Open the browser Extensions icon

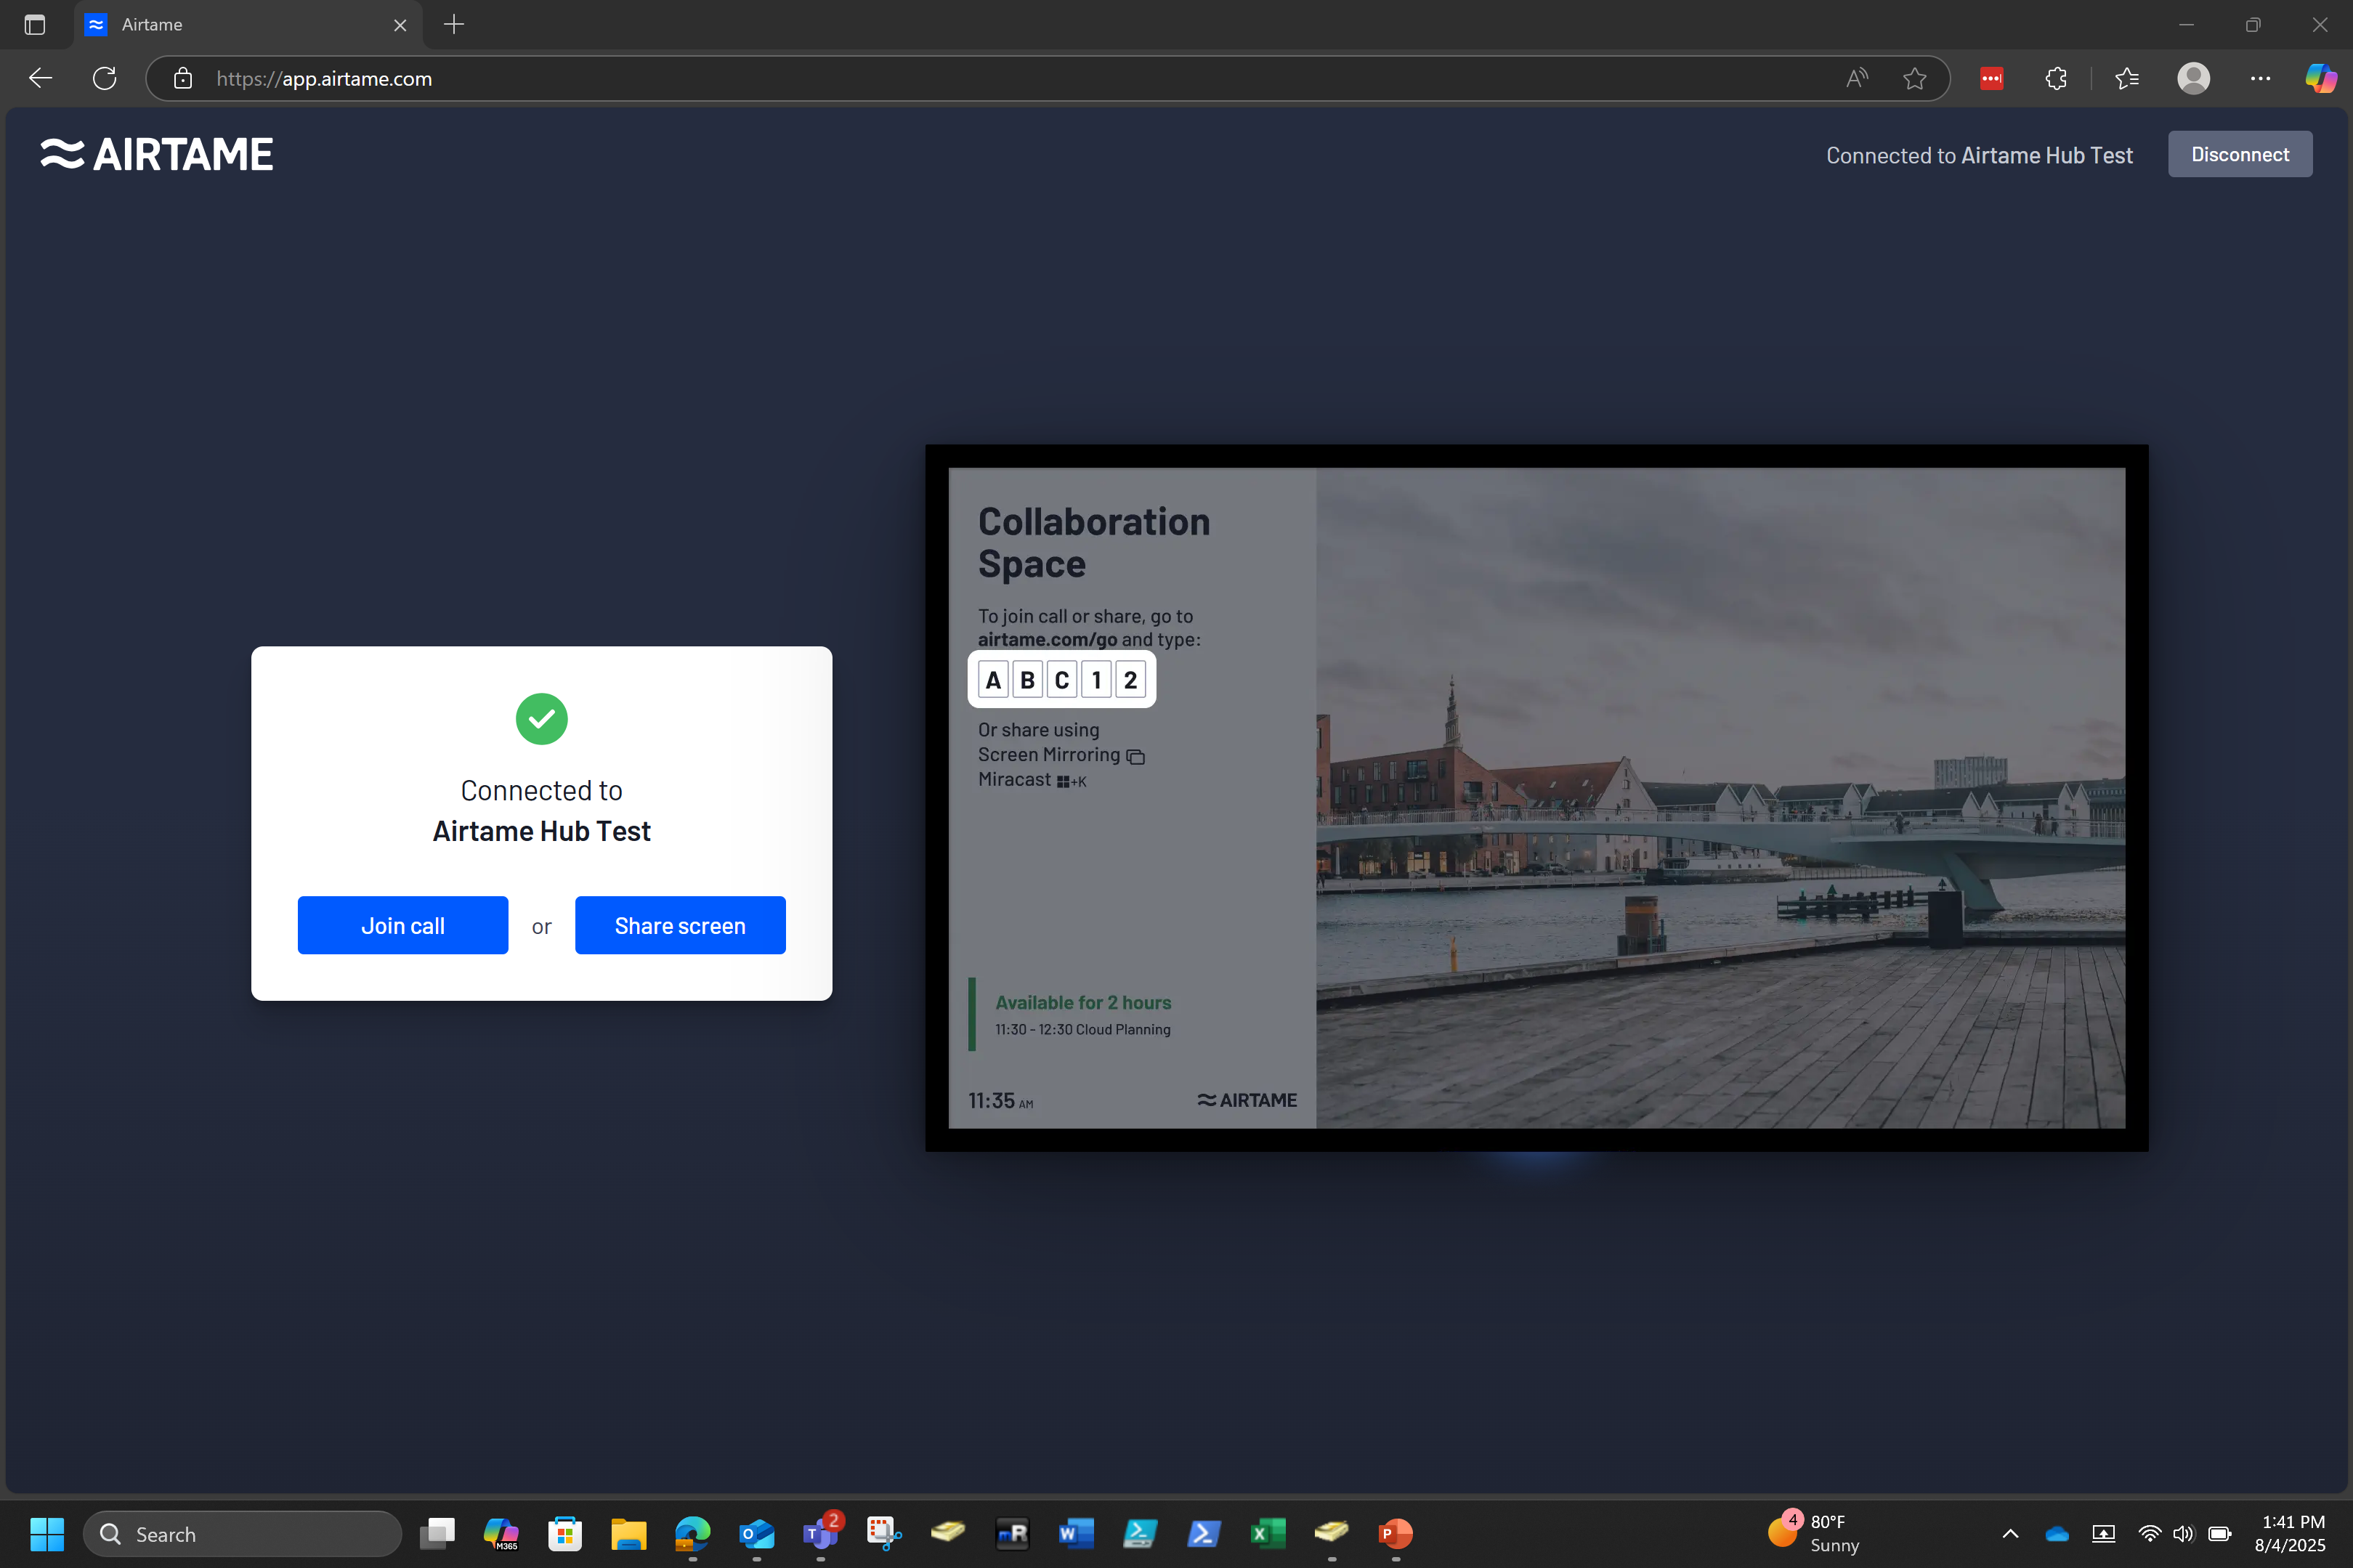click(x=2055, y=78)
